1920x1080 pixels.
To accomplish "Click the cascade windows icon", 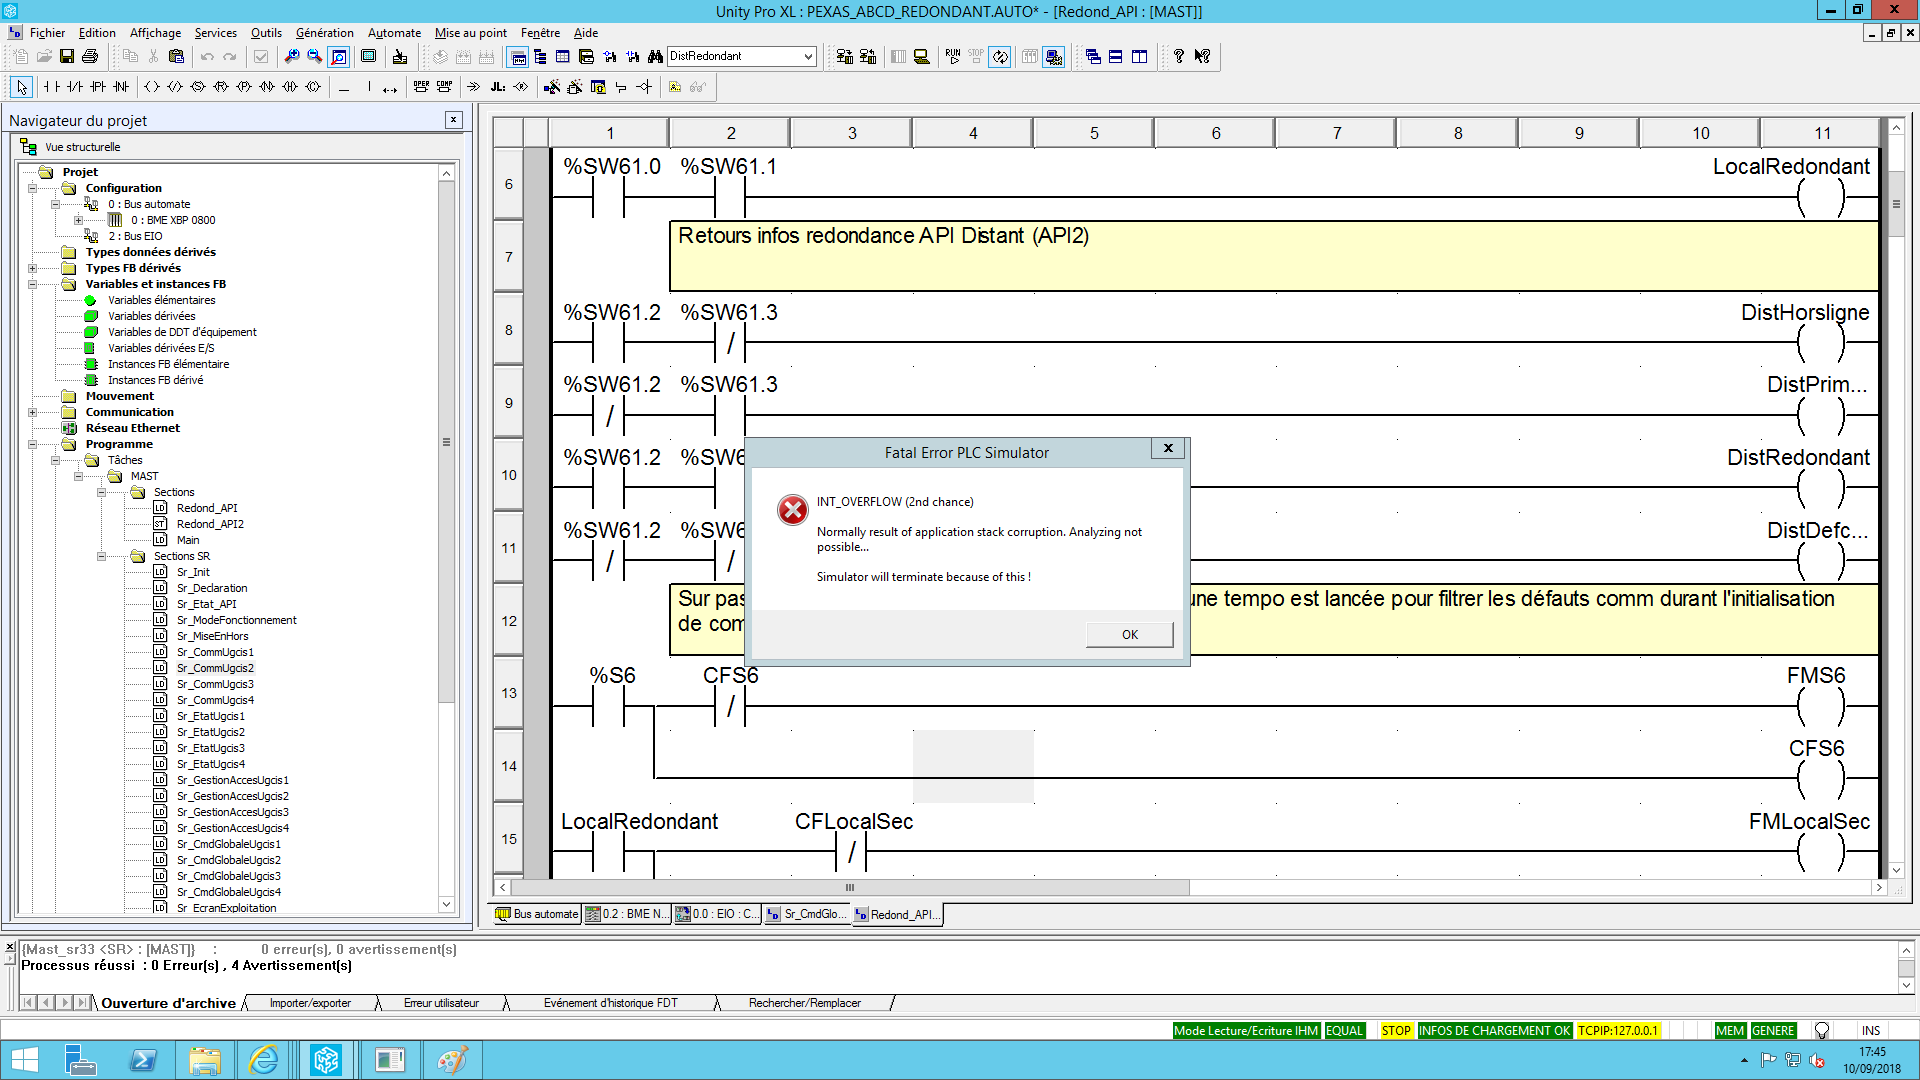I will pos(1093,57).
